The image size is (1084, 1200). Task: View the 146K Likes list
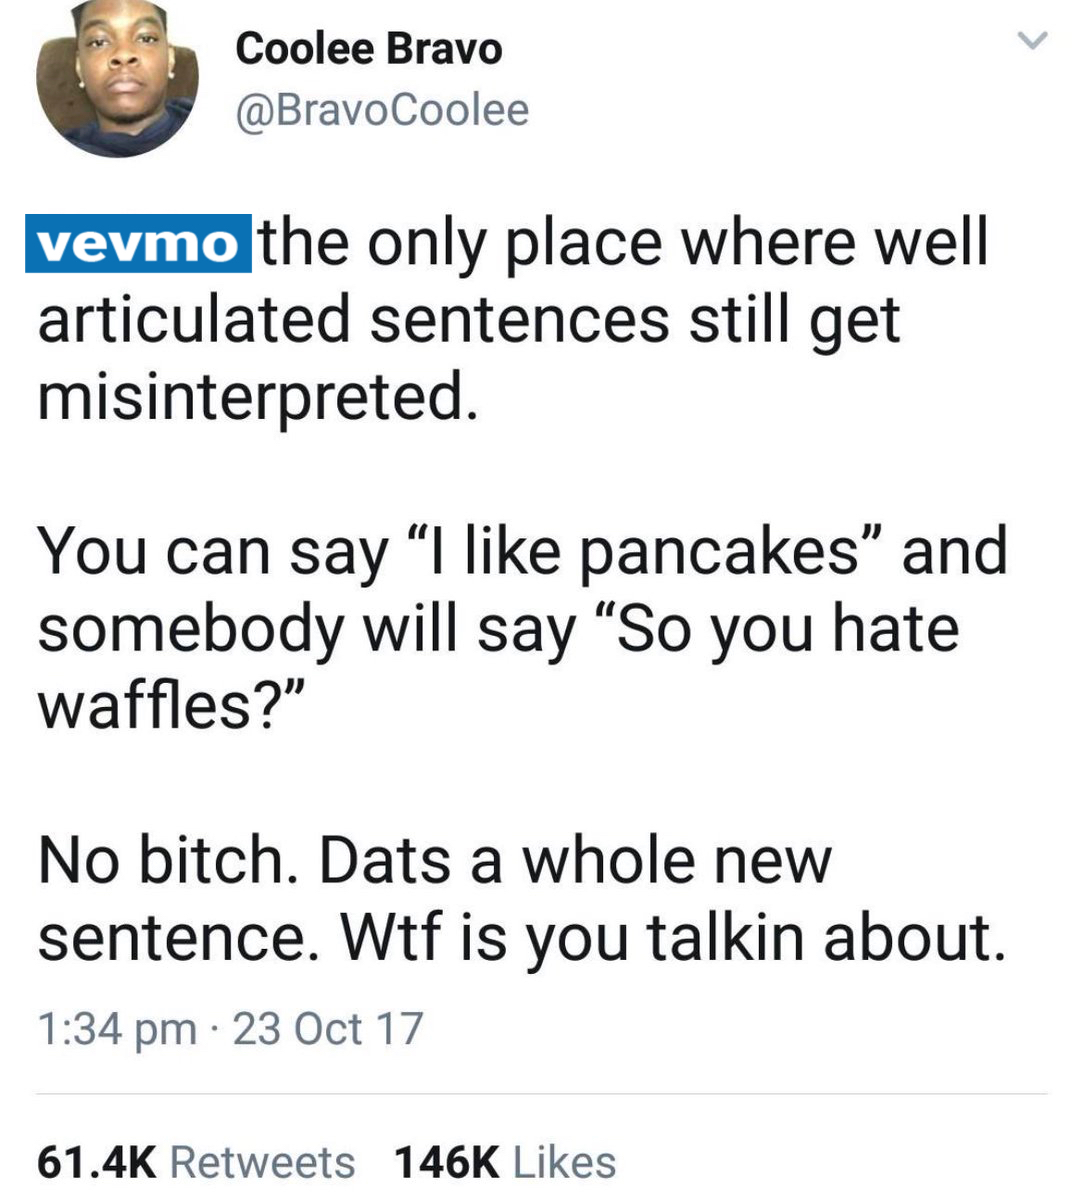(505, 1162)
